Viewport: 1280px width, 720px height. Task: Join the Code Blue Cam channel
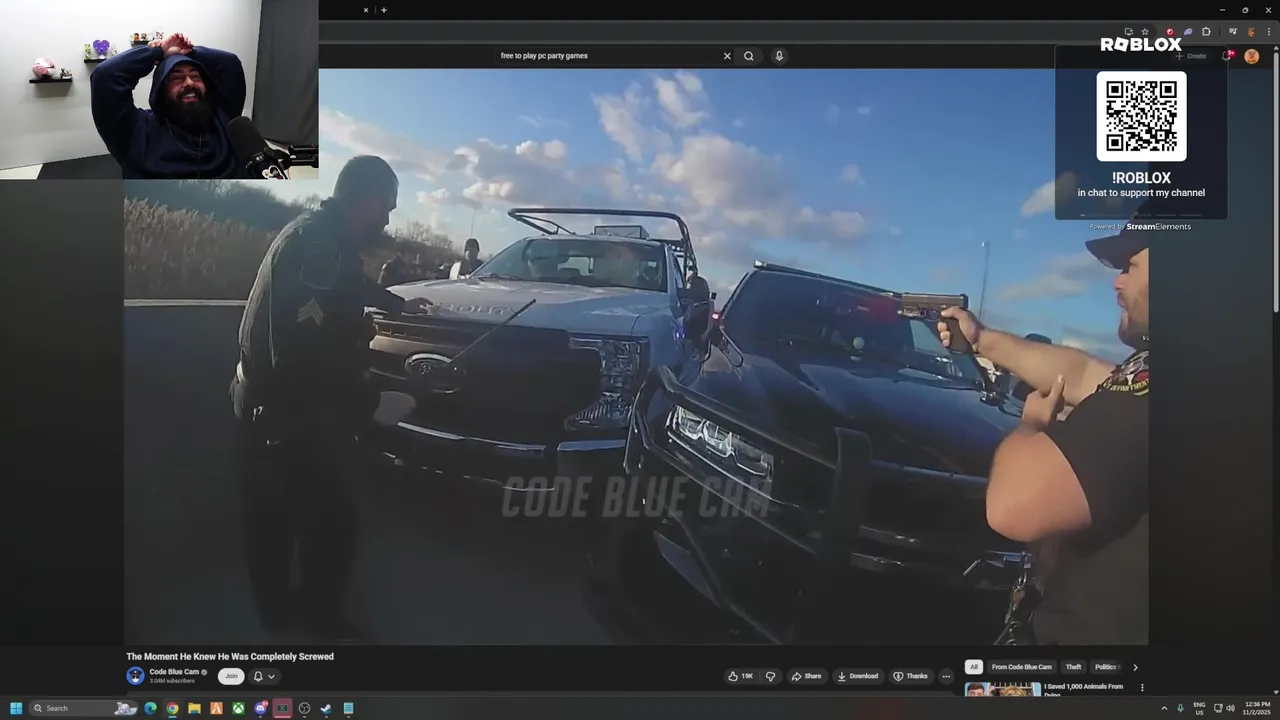[x=231, y=676]
